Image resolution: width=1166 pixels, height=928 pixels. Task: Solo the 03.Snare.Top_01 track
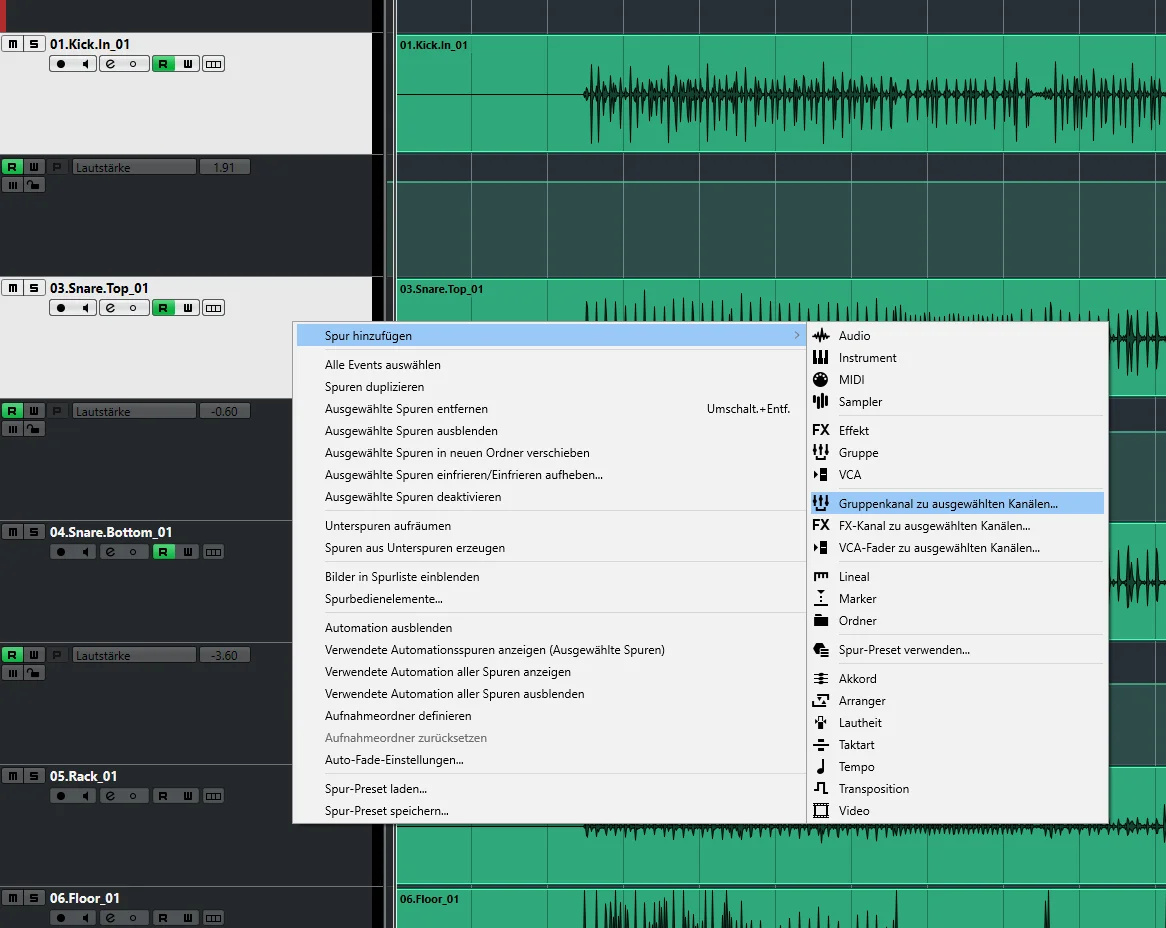(x=33, y=288)
